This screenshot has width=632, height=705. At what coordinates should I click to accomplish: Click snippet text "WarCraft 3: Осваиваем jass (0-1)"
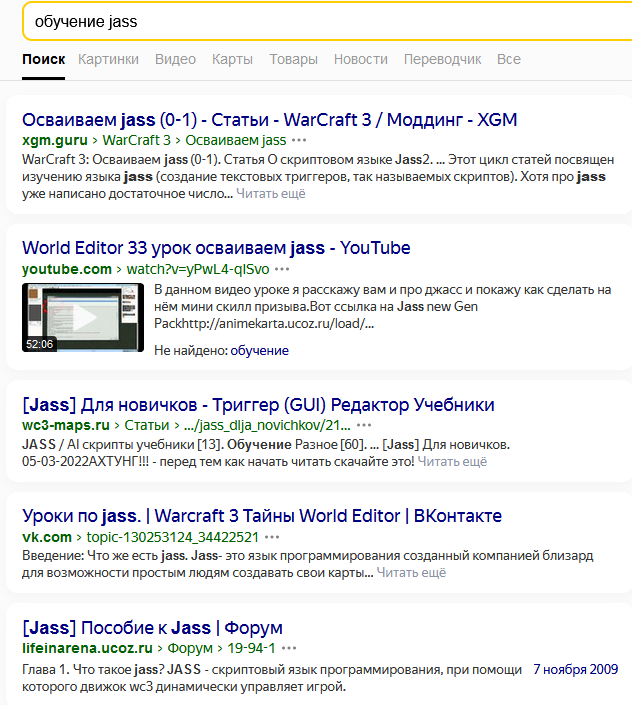121,160
